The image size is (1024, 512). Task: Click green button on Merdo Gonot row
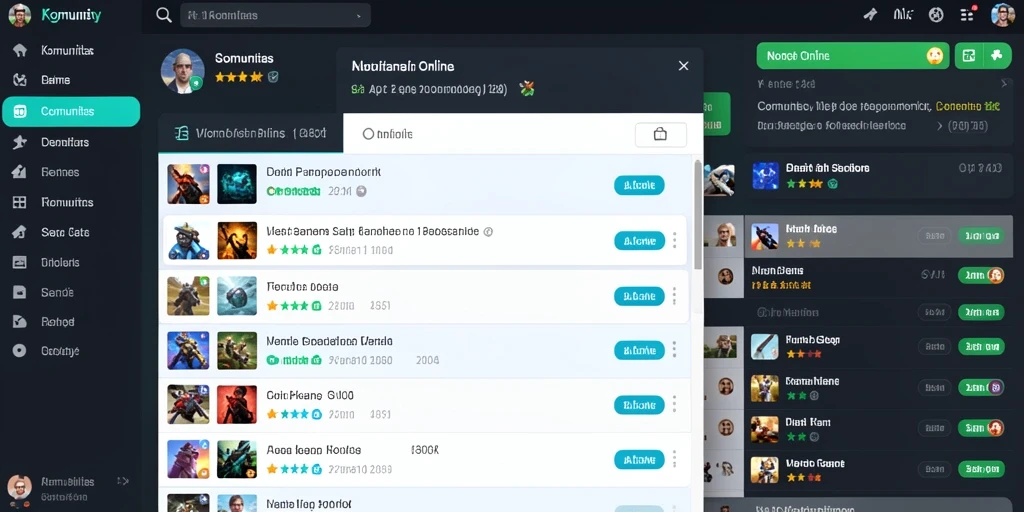click(x=980, y=469)
